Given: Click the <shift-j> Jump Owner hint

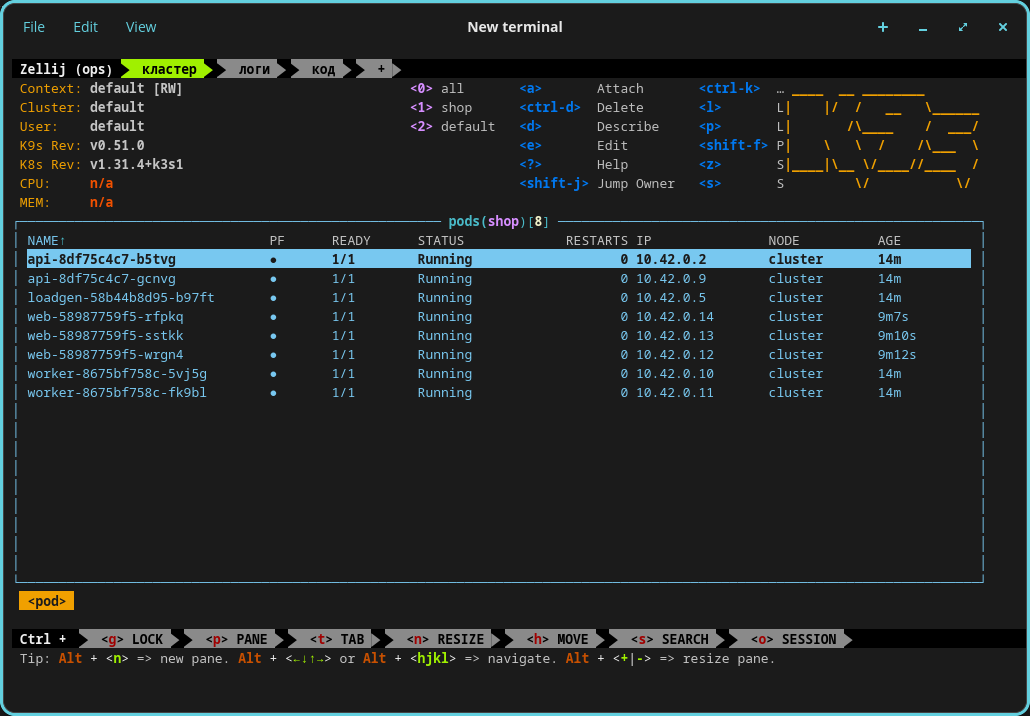Looking at the screenshot, I should click(x=597, y=183).
